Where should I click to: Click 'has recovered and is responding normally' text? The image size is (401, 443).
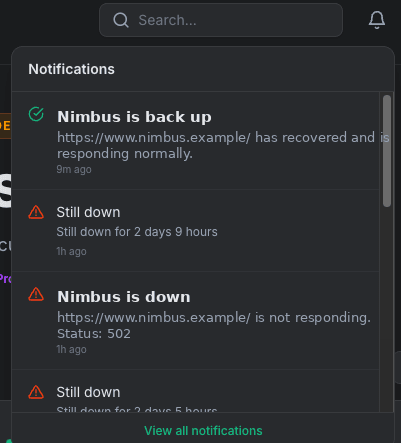pyautogui.click(x=223, y=145)
